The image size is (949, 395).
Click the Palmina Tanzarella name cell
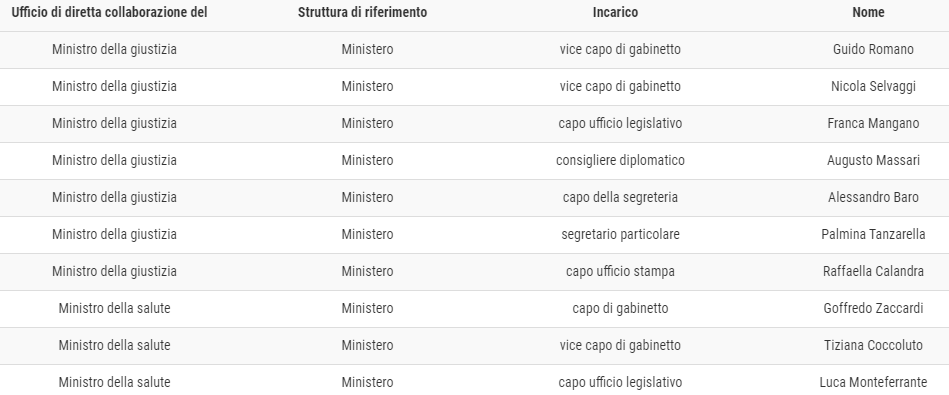(x=873, y=234)
